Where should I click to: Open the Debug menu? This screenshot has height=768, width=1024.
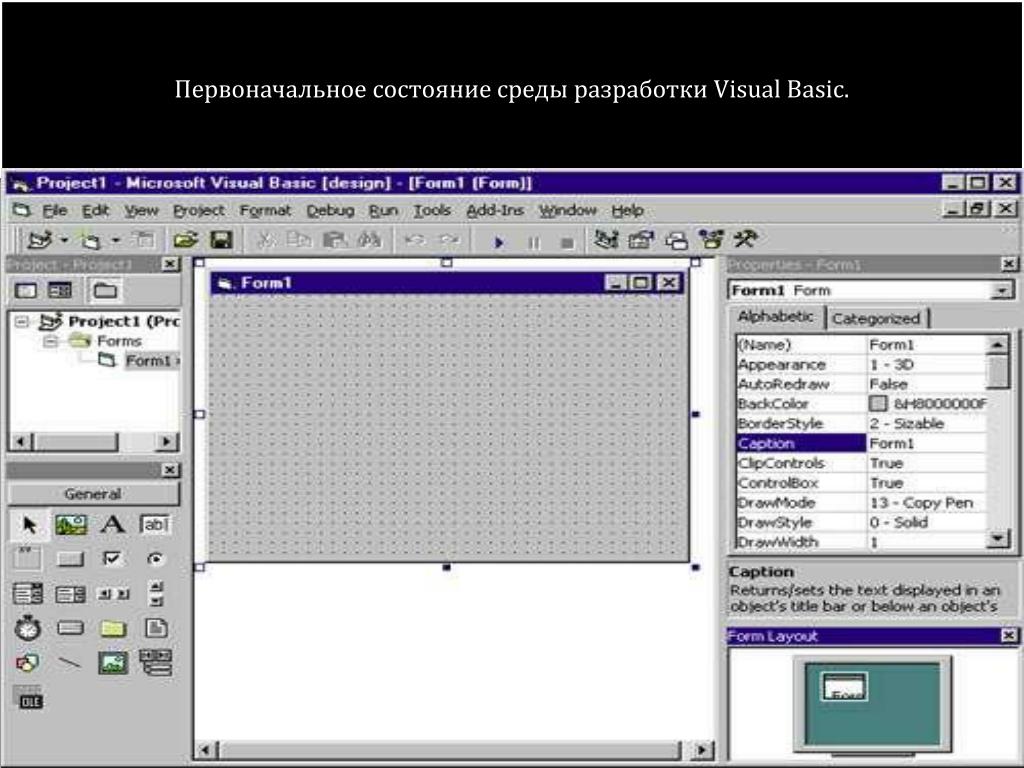click(330, 210)
